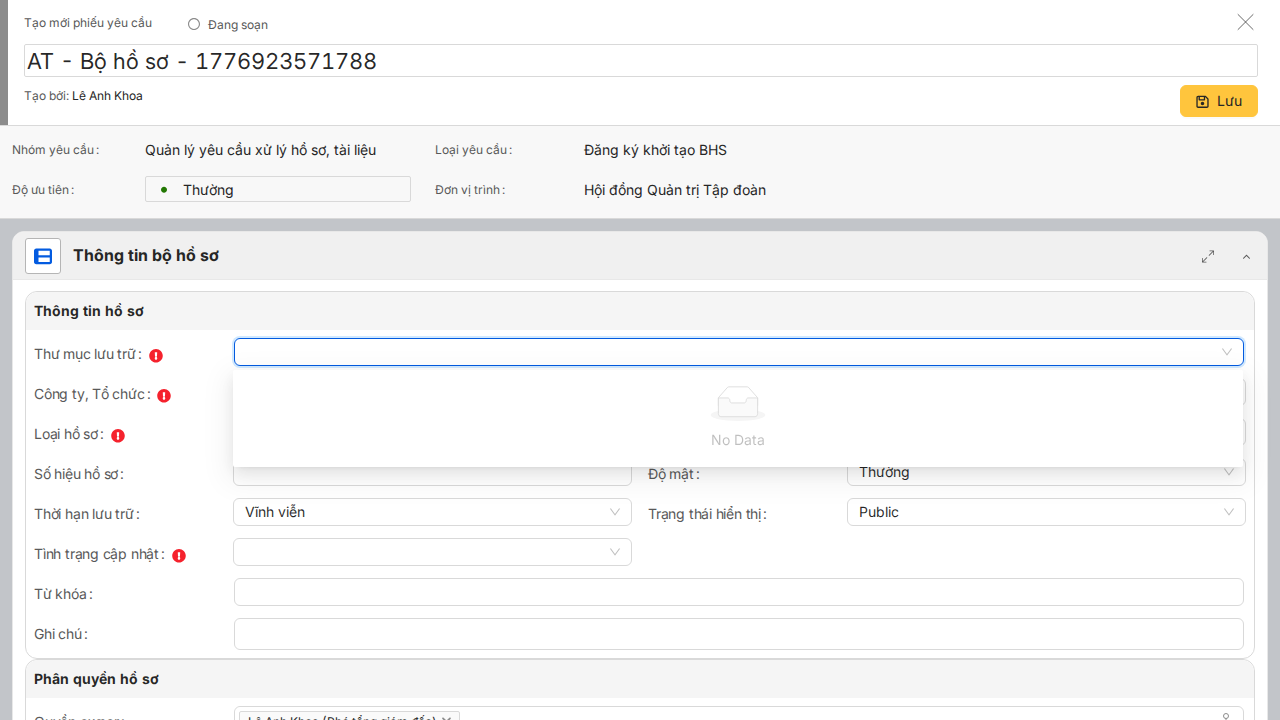Screen dimensions: 1280x720
Task: Click red warning icon beside Loại hồ sơ
Action: (x=118, y=435)
